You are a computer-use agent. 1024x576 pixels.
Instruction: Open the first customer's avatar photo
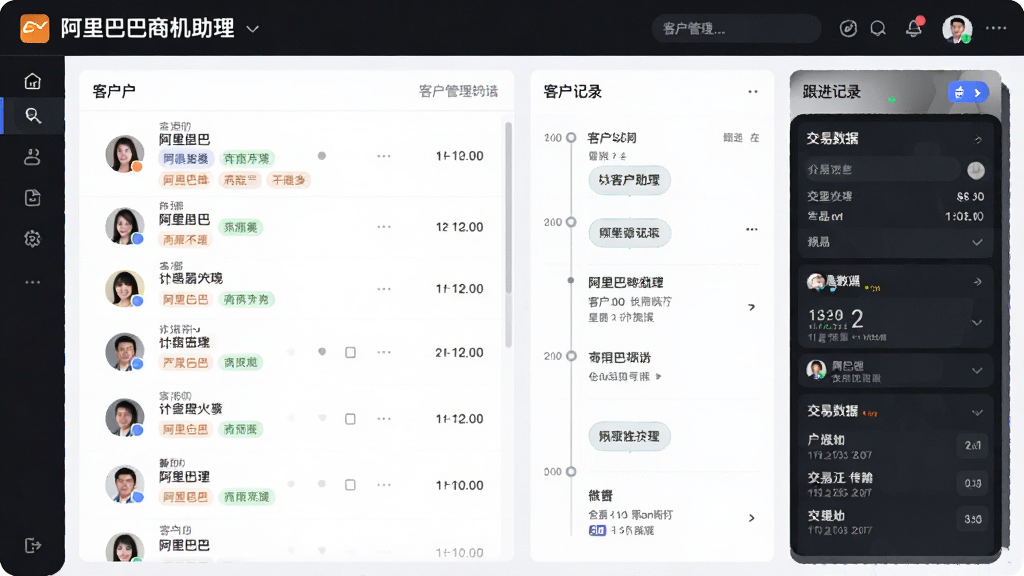click(x=125, y=154)
